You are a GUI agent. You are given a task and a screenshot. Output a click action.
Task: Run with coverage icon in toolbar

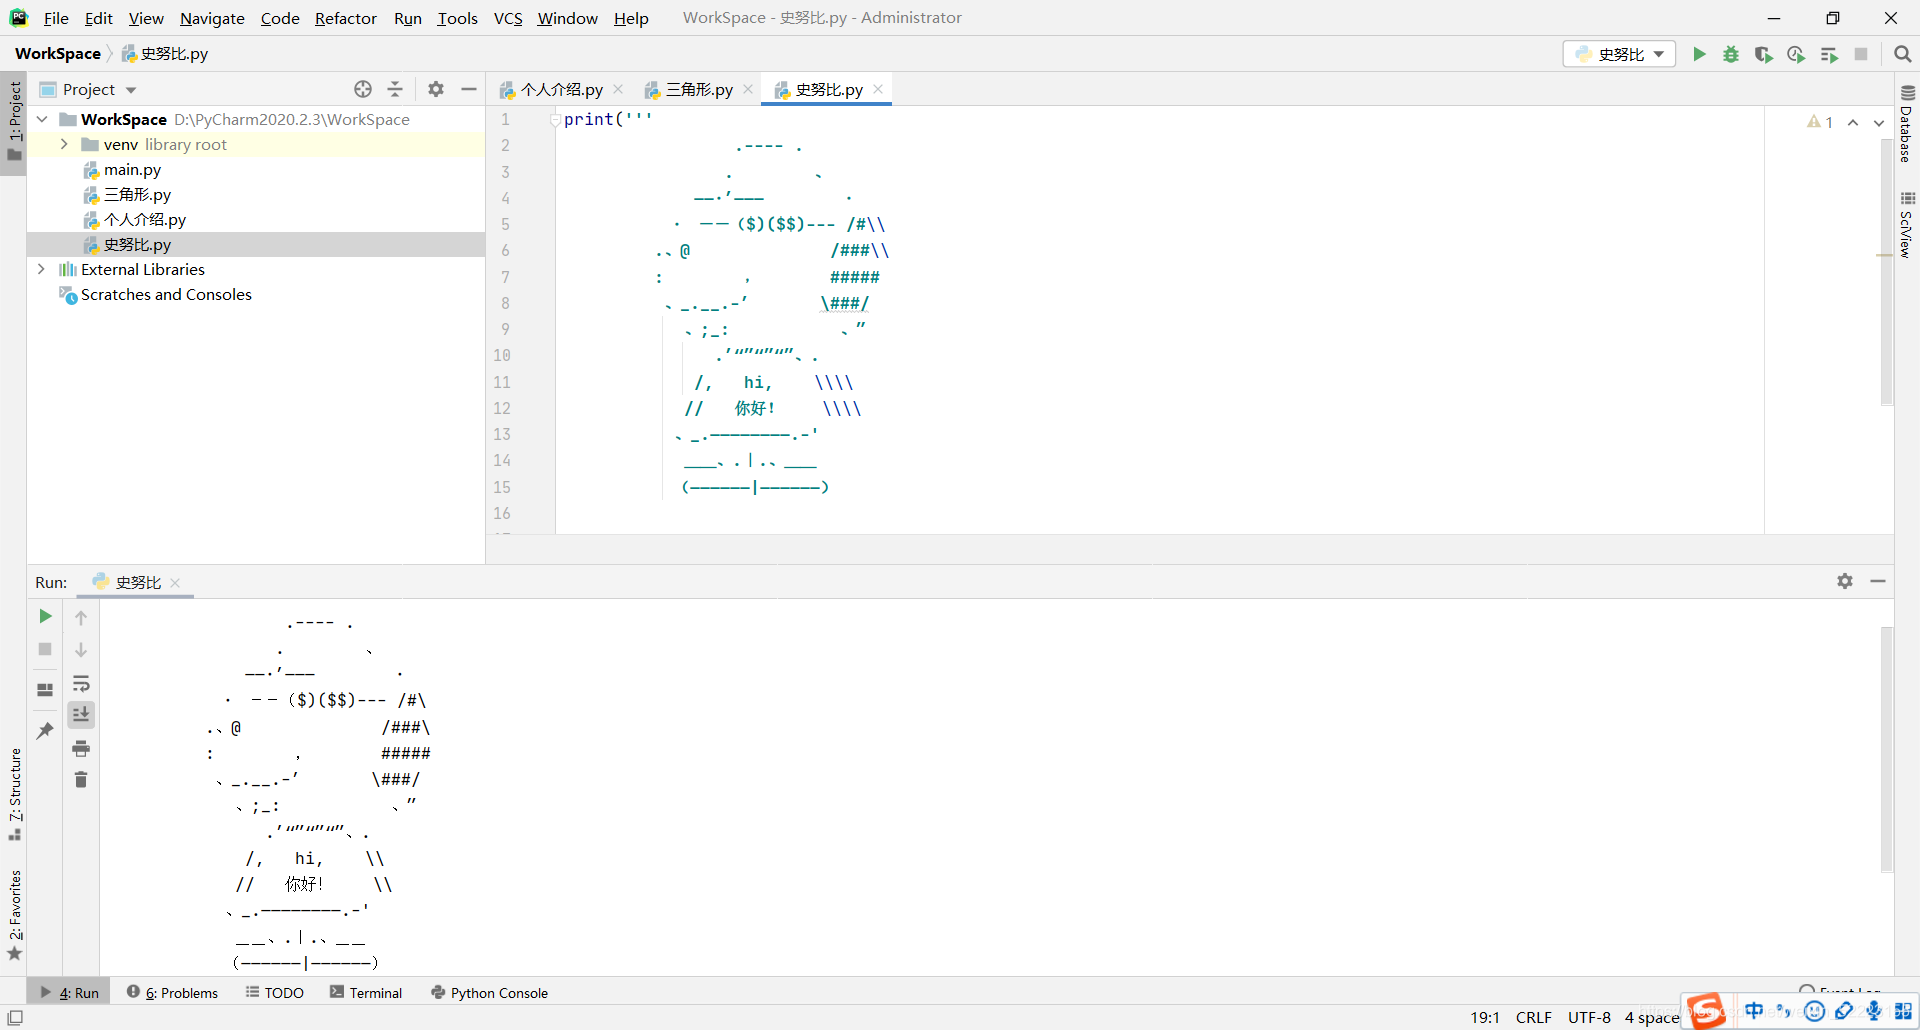pos(1763,54)
